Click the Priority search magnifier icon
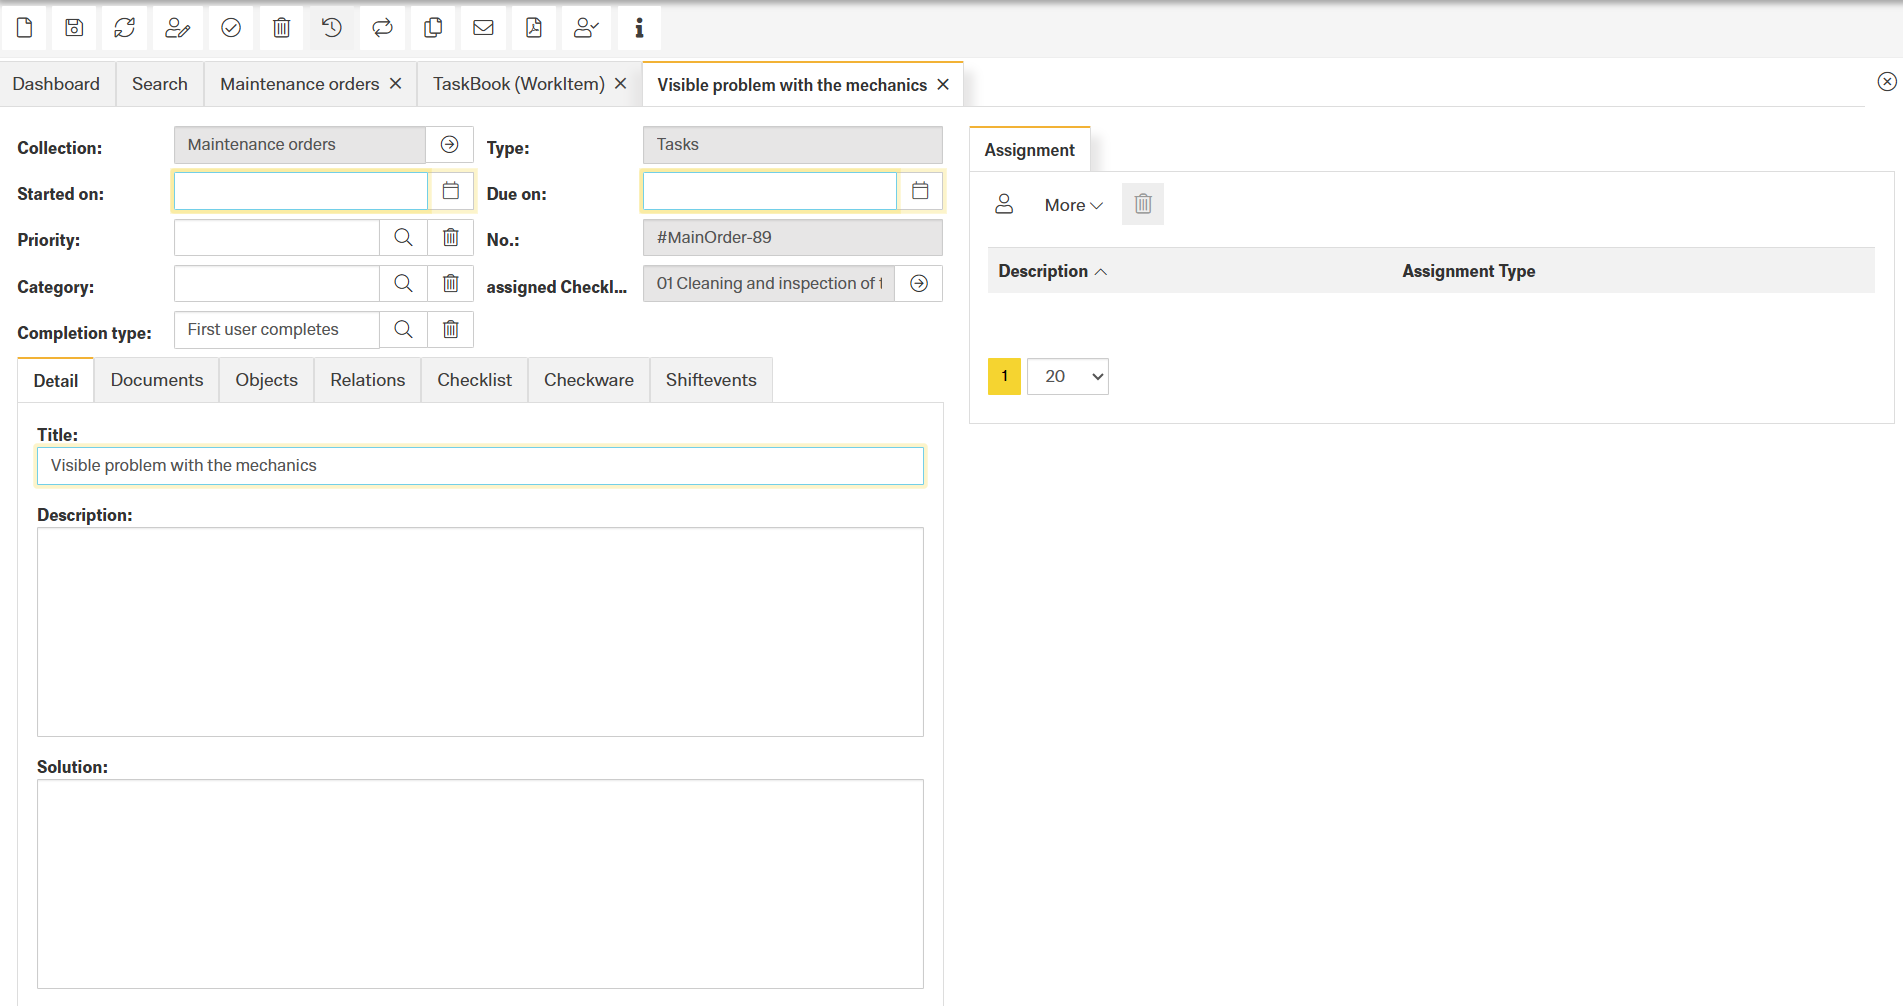The image size is (1903, 1006). 403,238
